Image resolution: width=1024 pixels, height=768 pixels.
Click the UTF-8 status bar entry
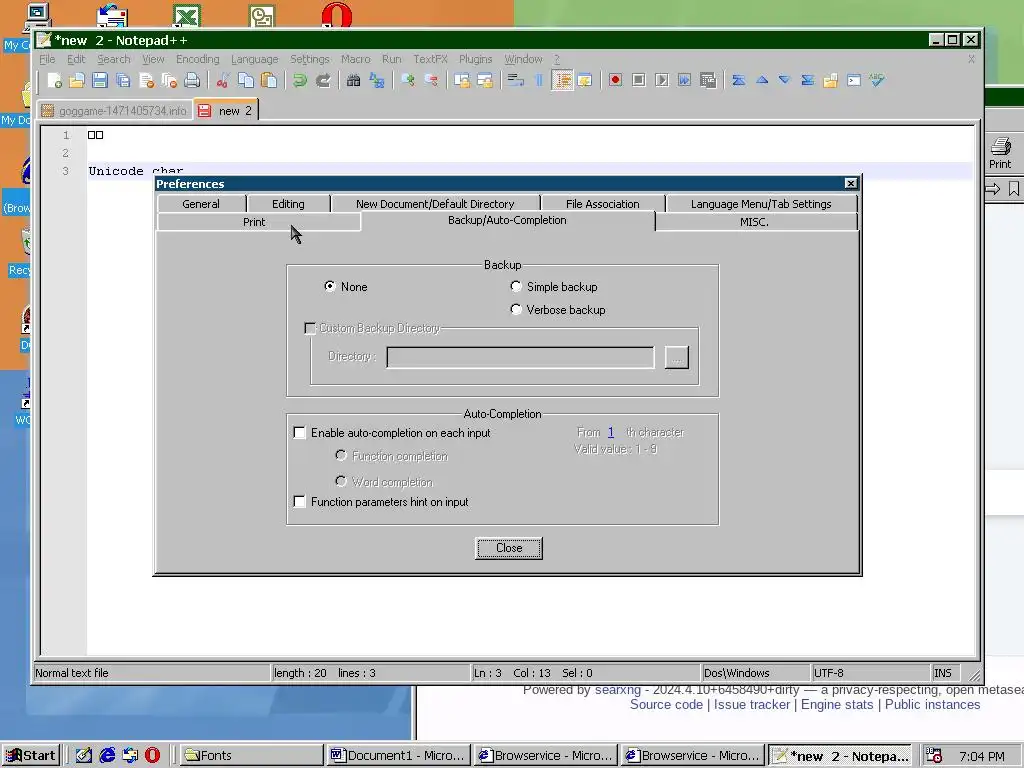(x=870, y=673)
